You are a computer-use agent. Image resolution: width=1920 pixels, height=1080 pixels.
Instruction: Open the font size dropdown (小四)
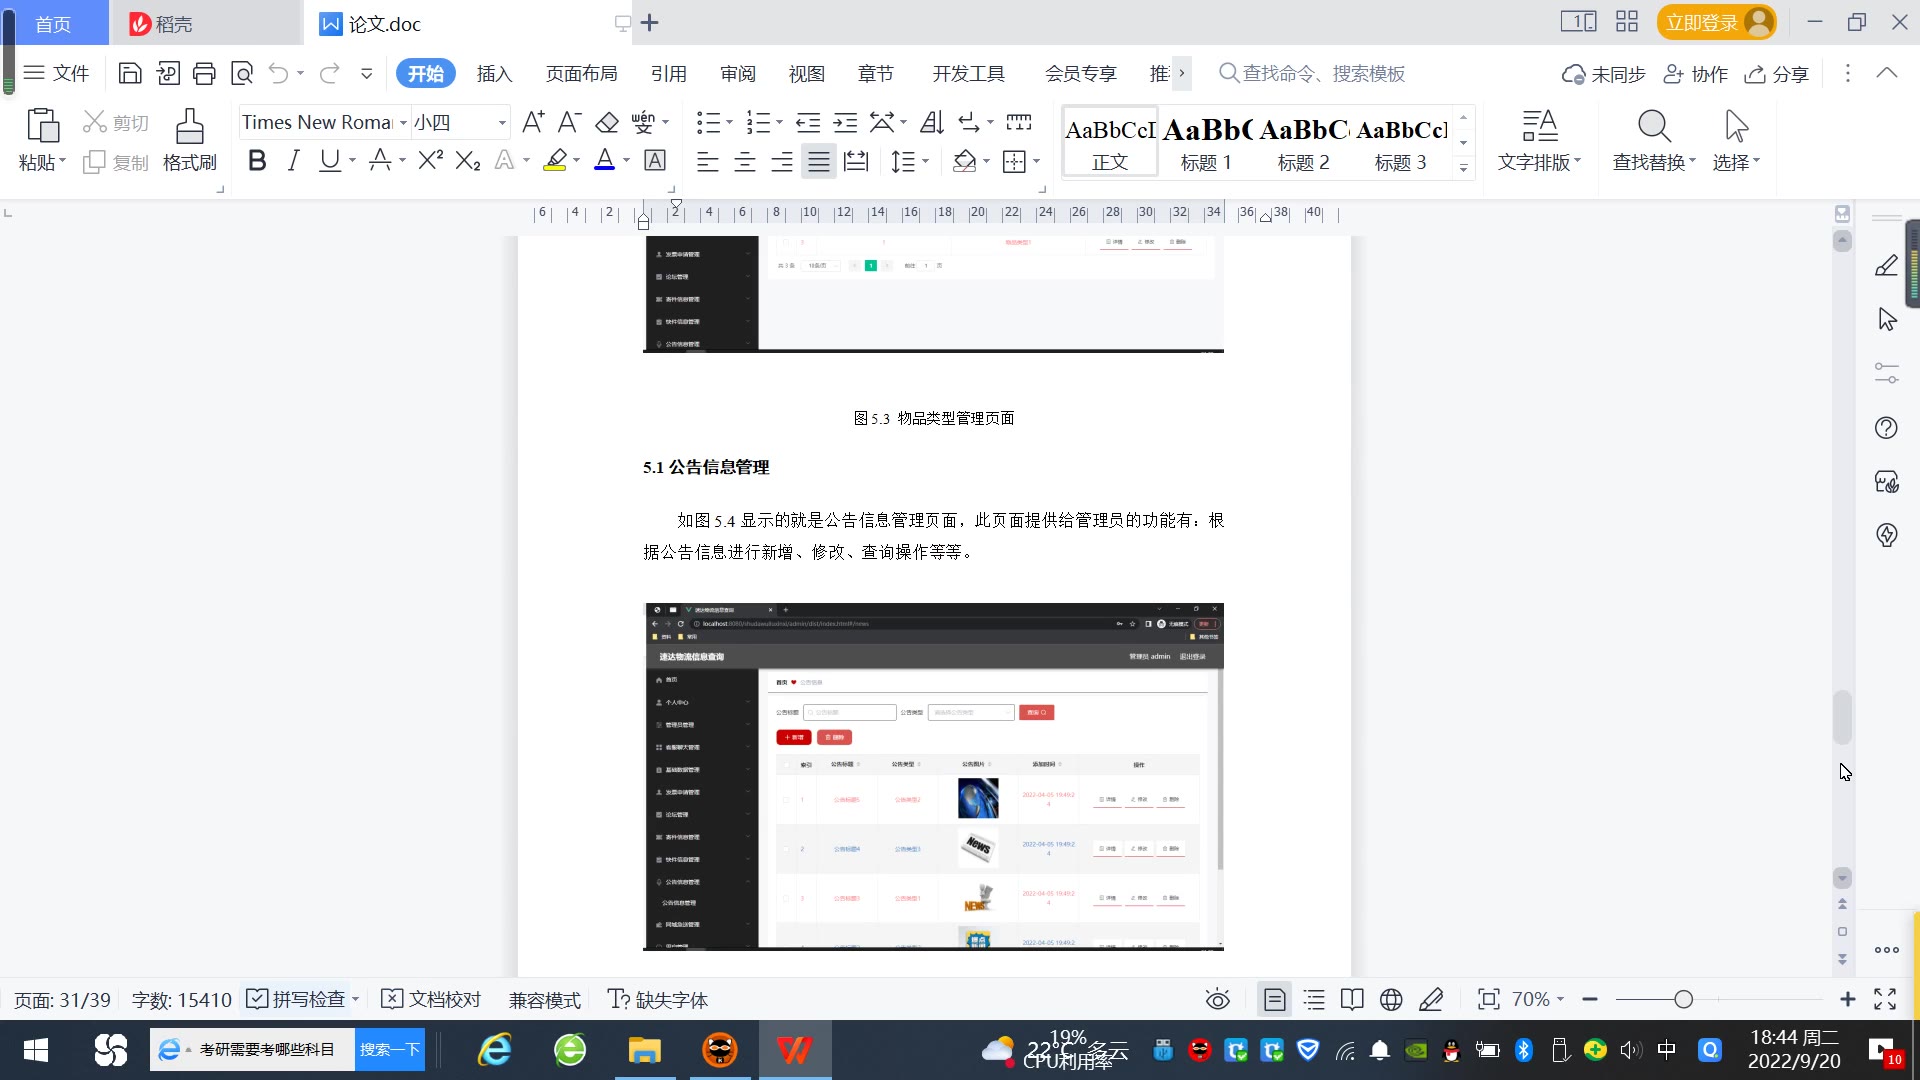(502, 123)
